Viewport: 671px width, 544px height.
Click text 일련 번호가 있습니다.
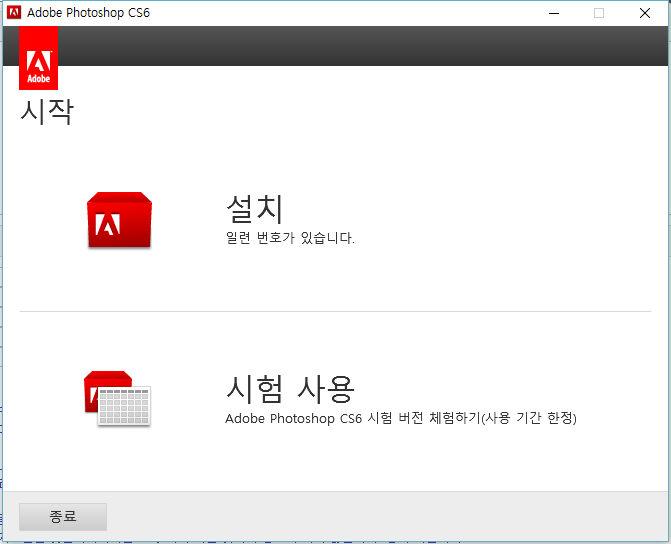290,238
